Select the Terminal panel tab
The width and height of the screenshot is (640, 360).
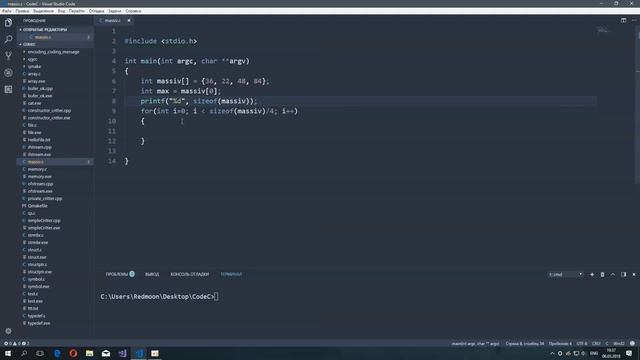(231, 274)
